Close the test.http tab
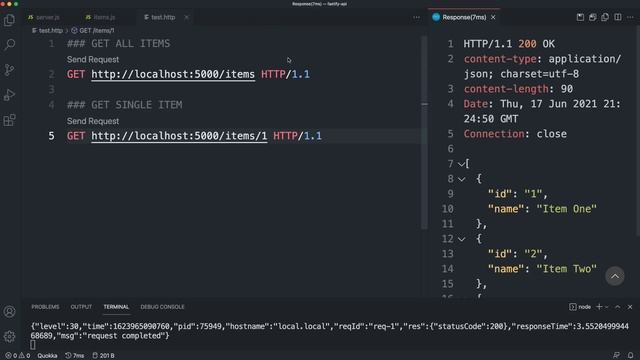This screenshot has height=360, width=640. tap(187, 17)
